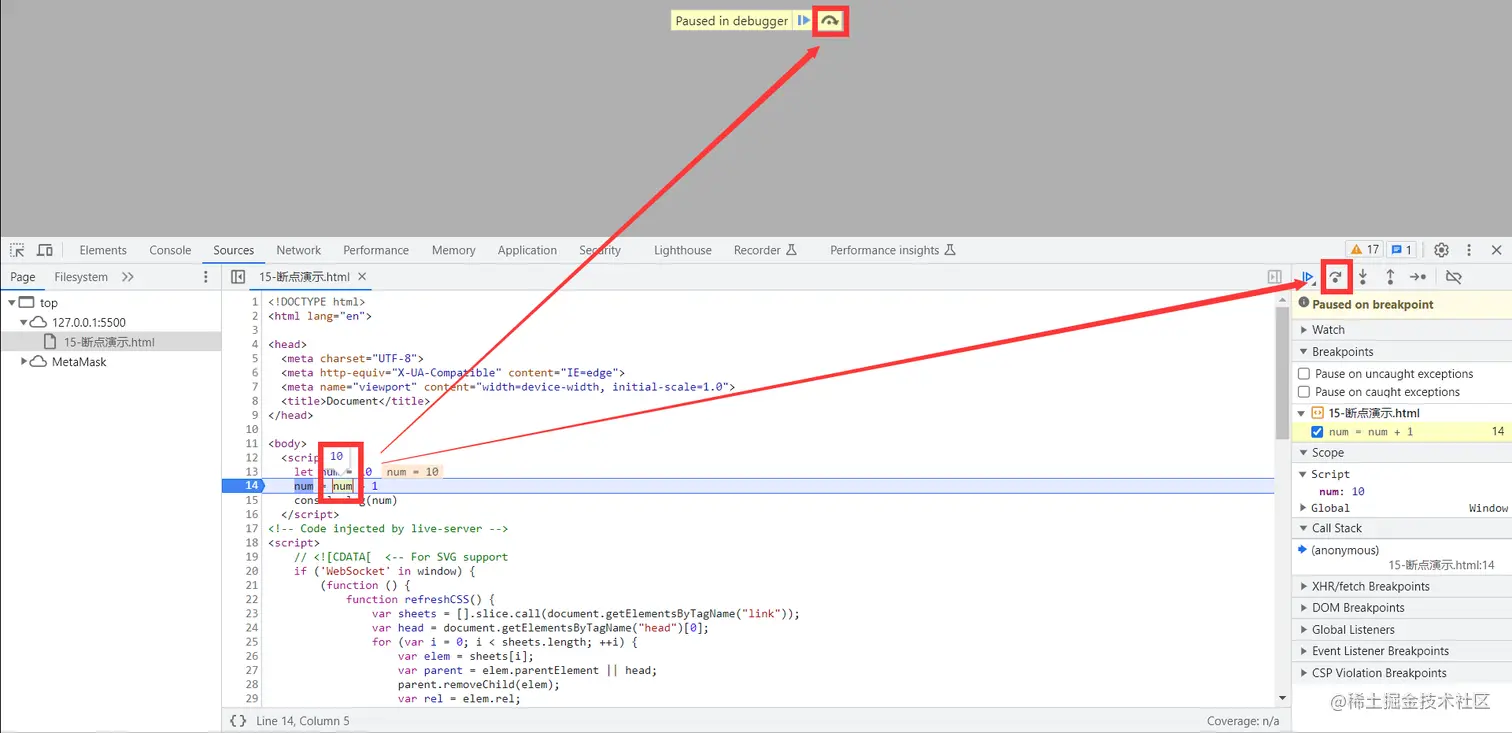Switch to the Elements tab

103,250
